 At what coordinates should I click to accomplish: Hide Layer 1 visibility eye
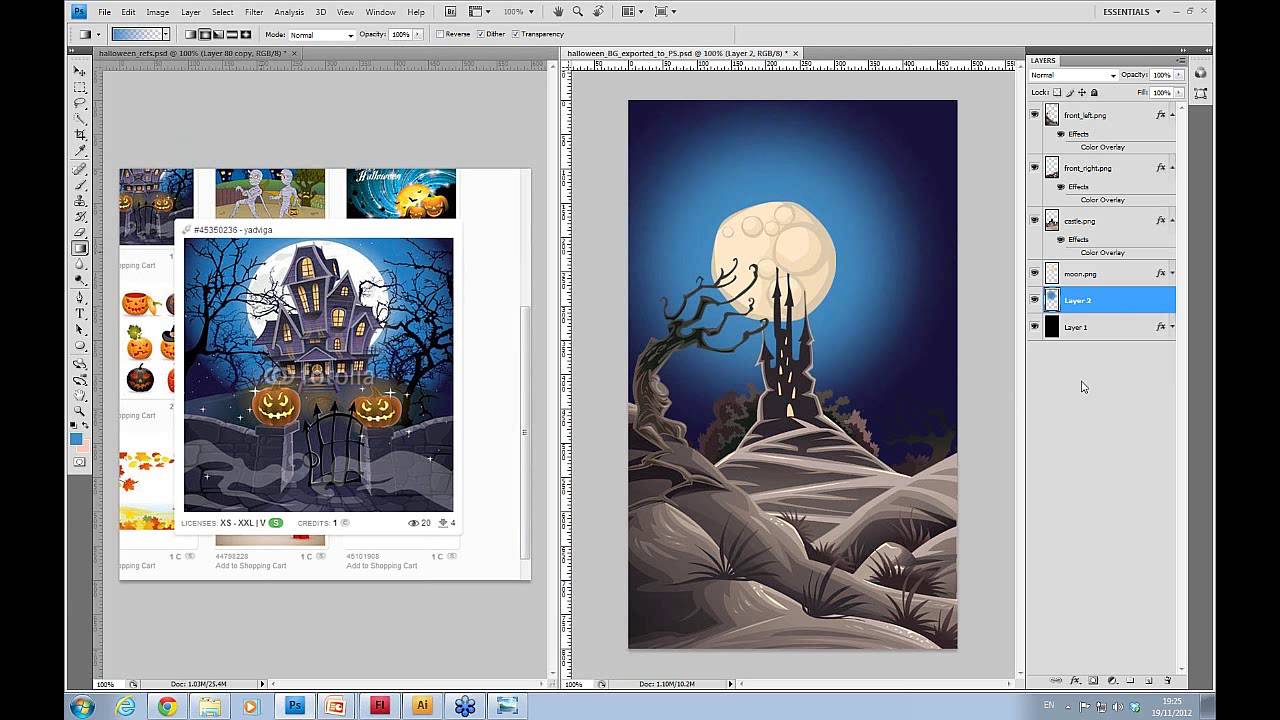(x=1034, y=326)
